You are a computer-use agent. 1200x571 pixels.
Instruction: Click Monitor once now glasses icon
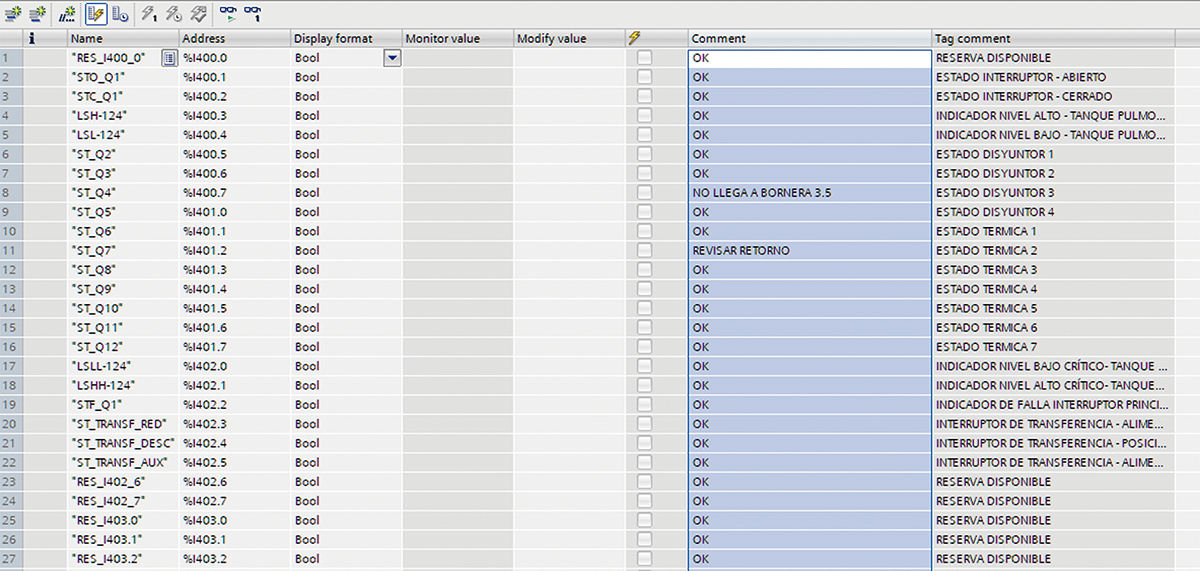[254, 14]
